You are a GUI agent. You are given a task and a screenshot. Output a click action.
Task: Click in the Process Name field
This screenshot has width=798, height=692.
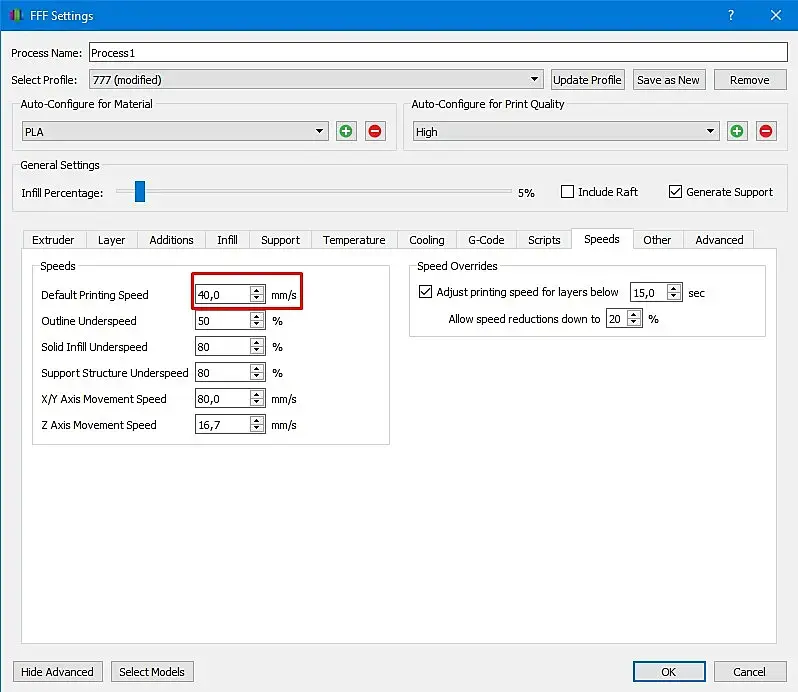click(x=438, y=52)
